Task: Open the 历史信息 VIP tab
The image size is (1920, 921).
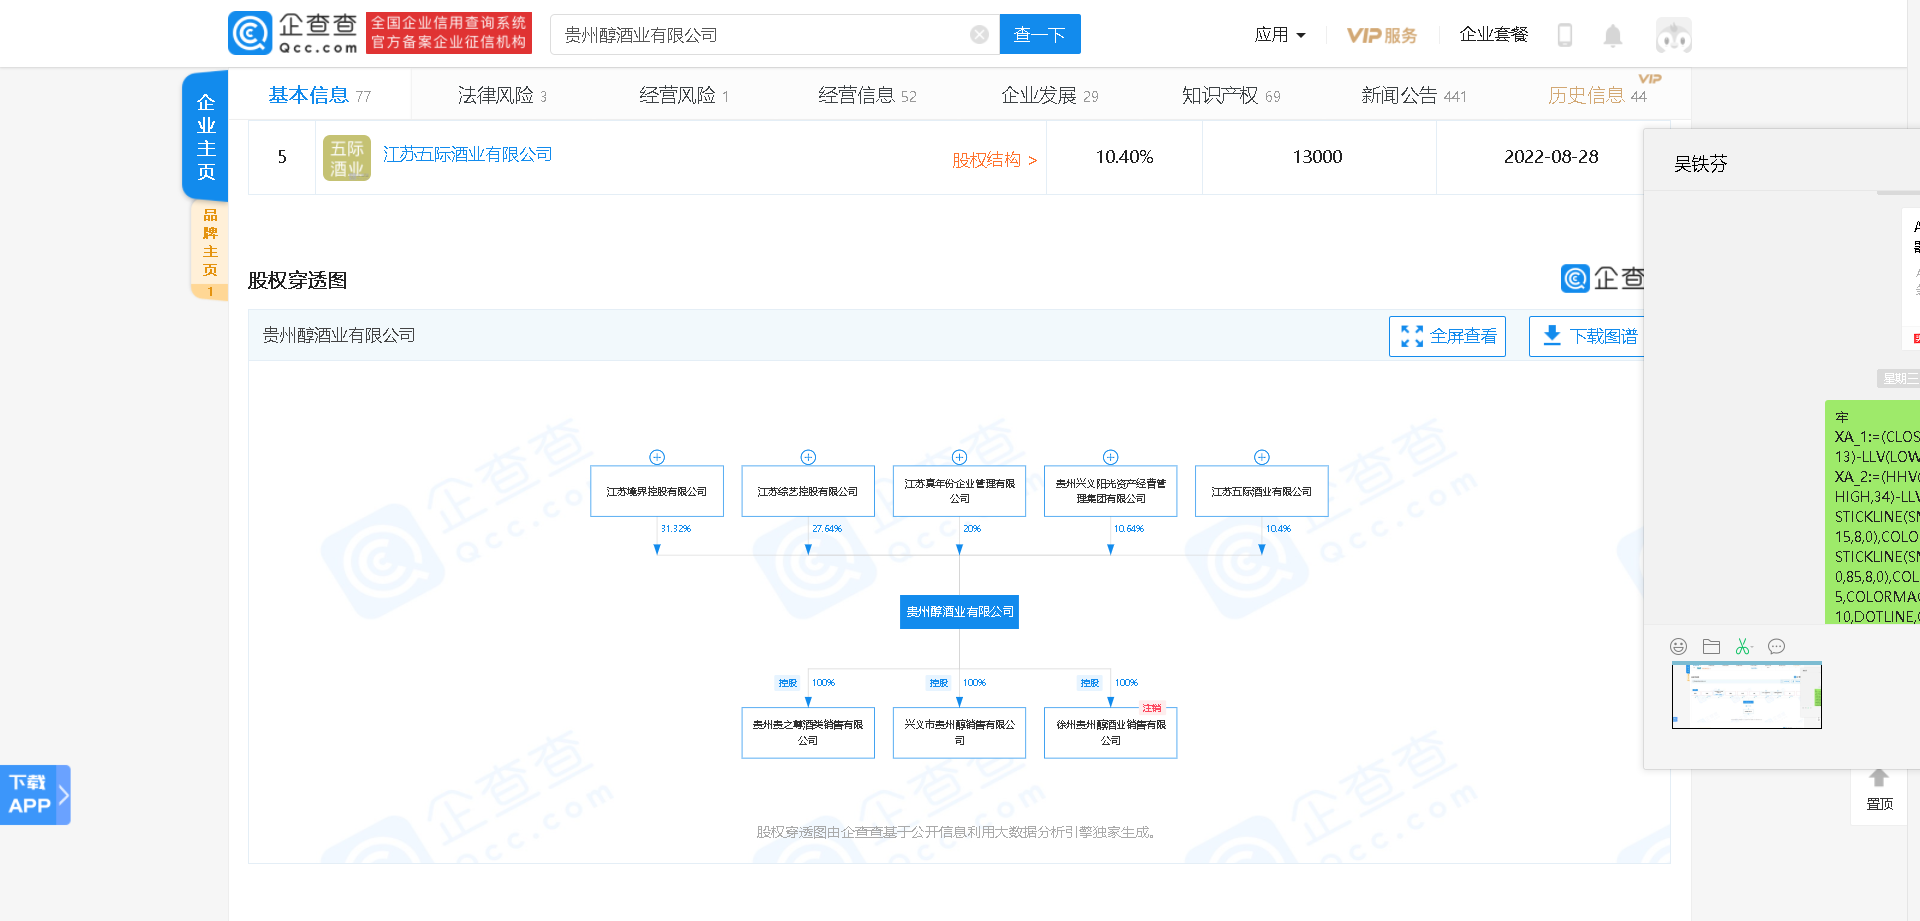Action: click(x=1597, y=96)
